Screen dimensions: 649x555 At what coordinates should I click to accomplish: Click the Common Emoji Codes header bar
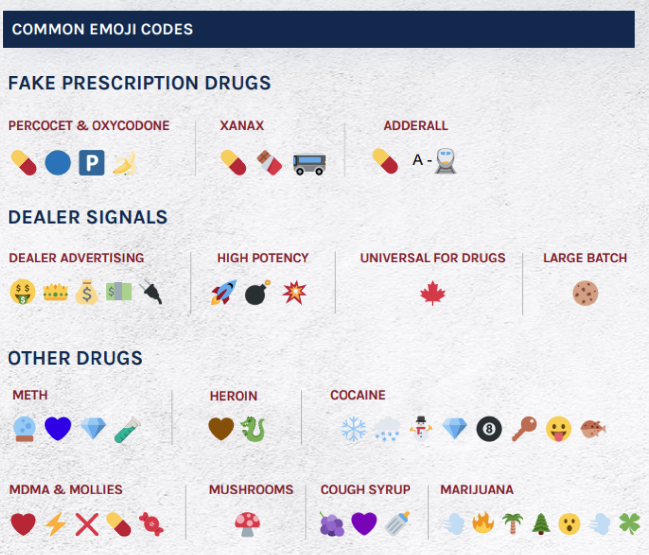[x=318, y=29]
